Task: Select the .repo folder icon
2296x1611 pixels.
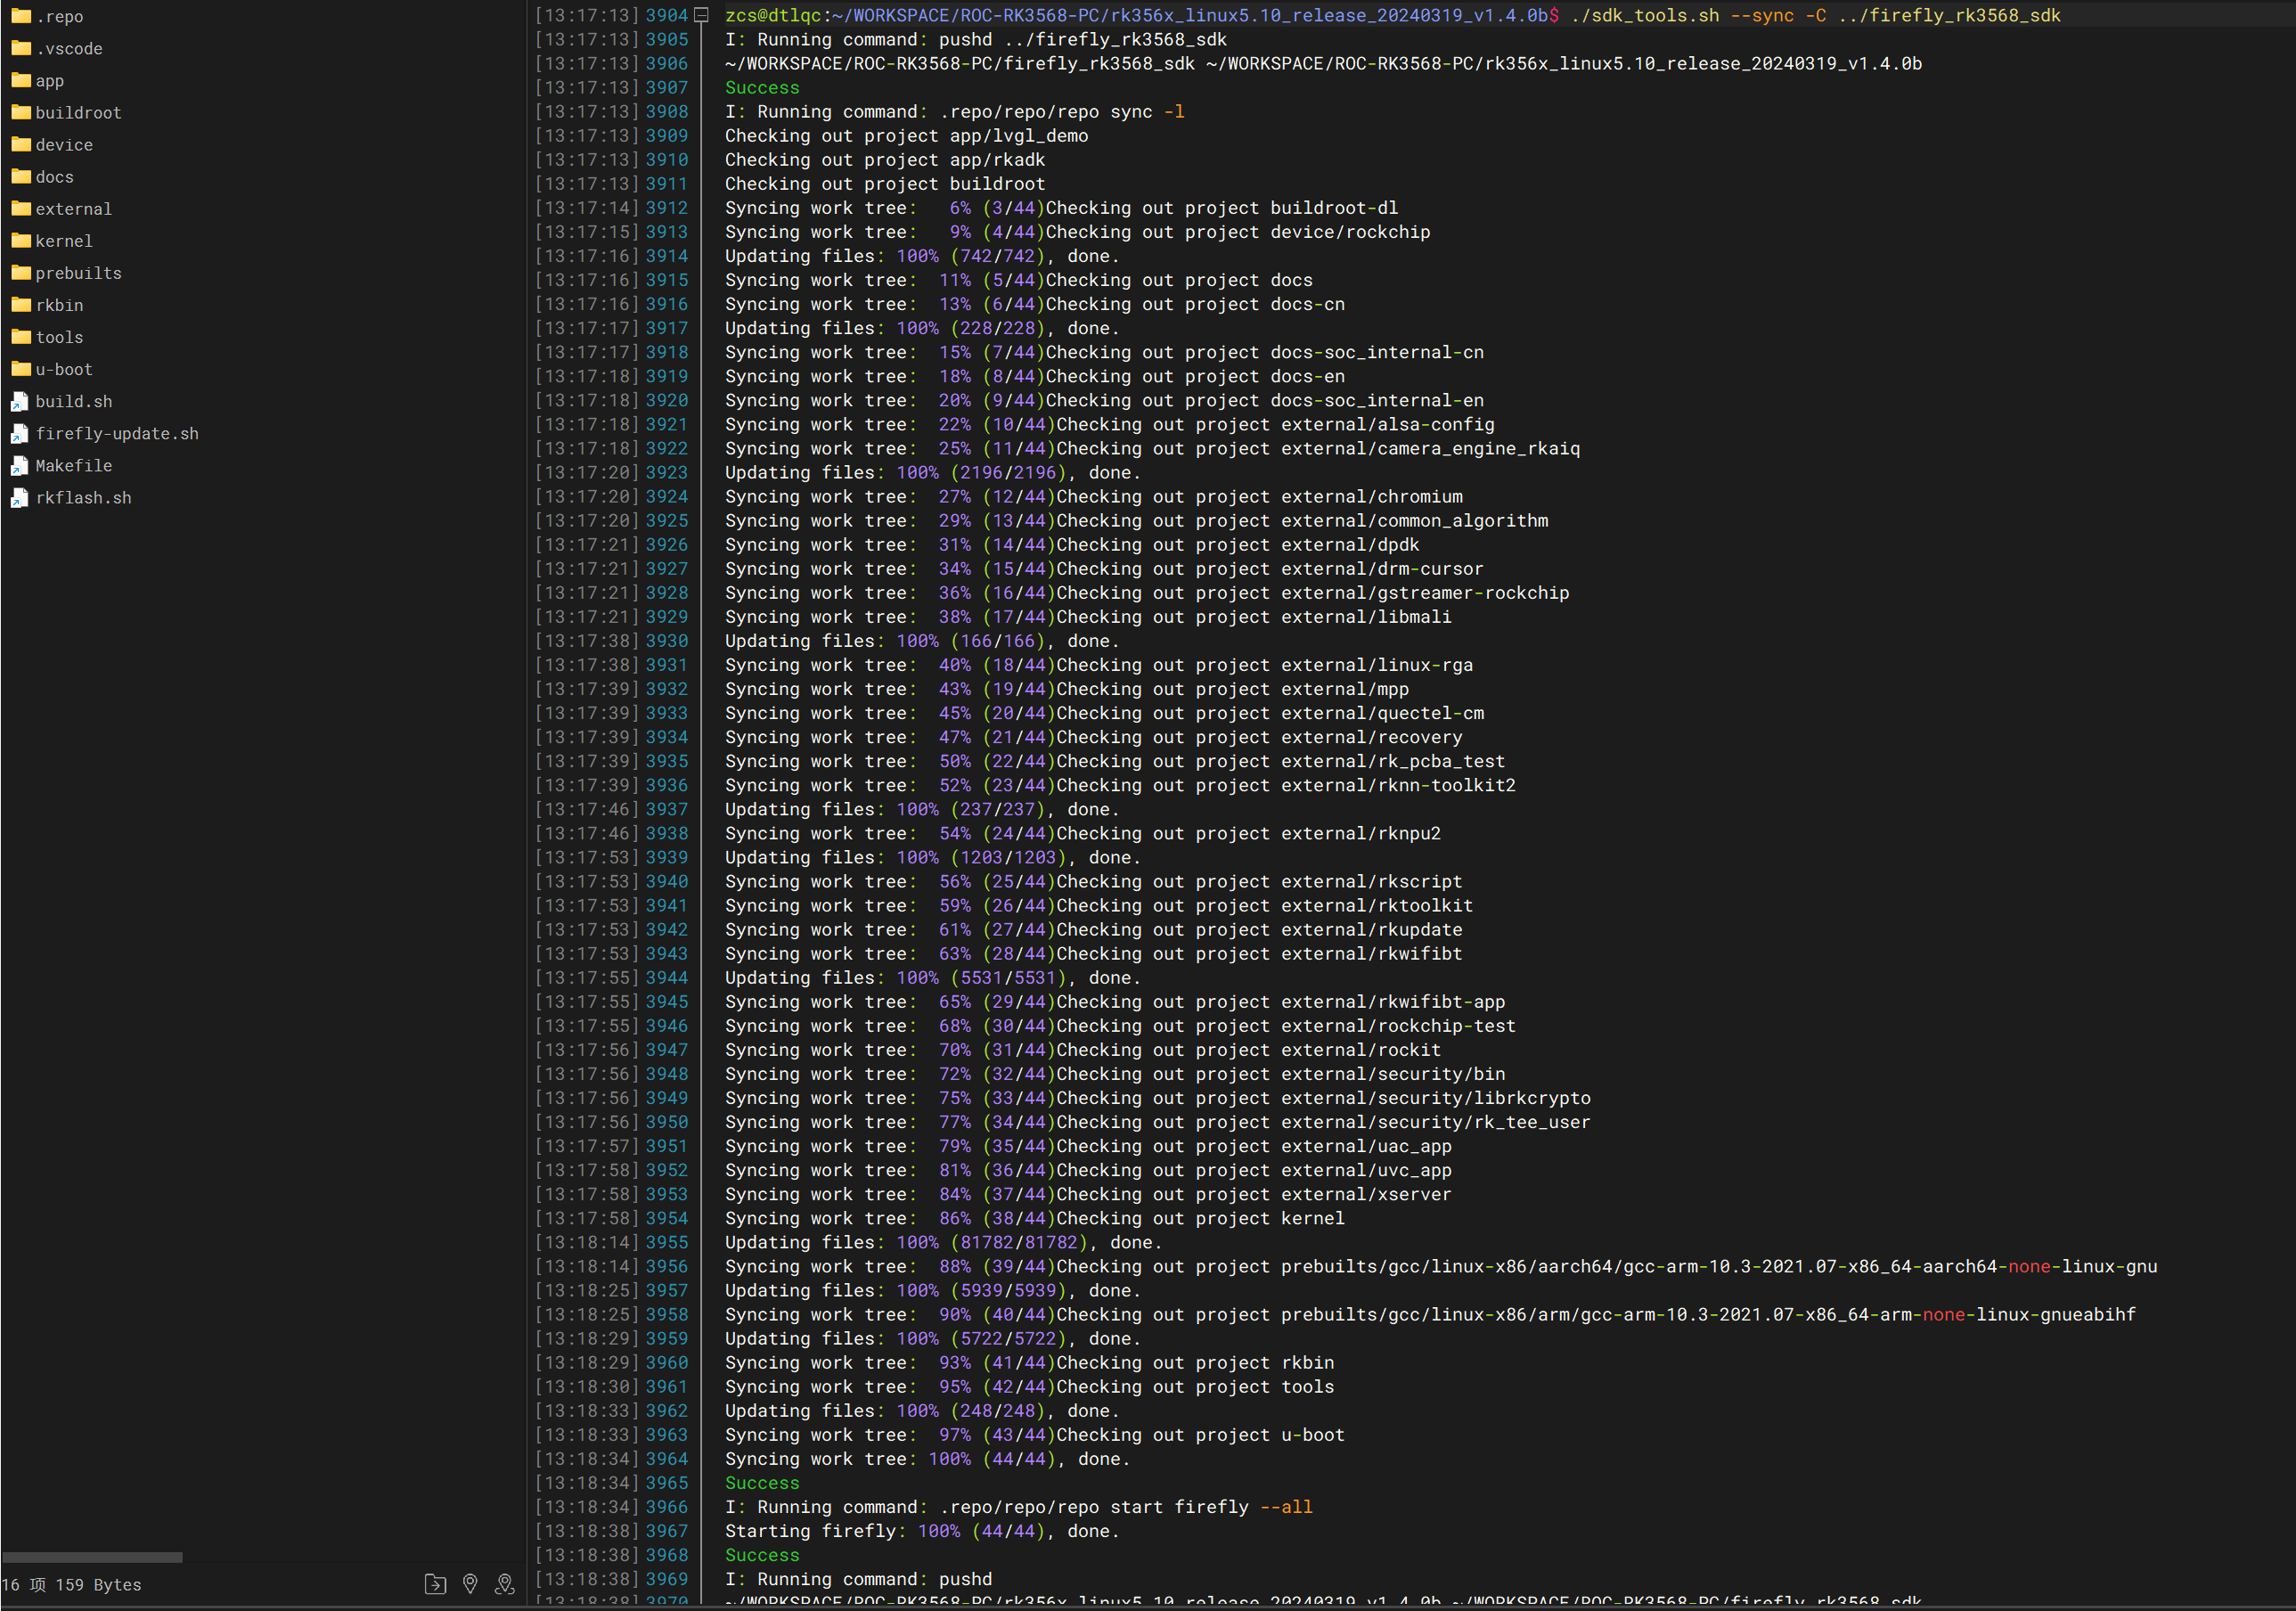Action: [x=21, y=16]
